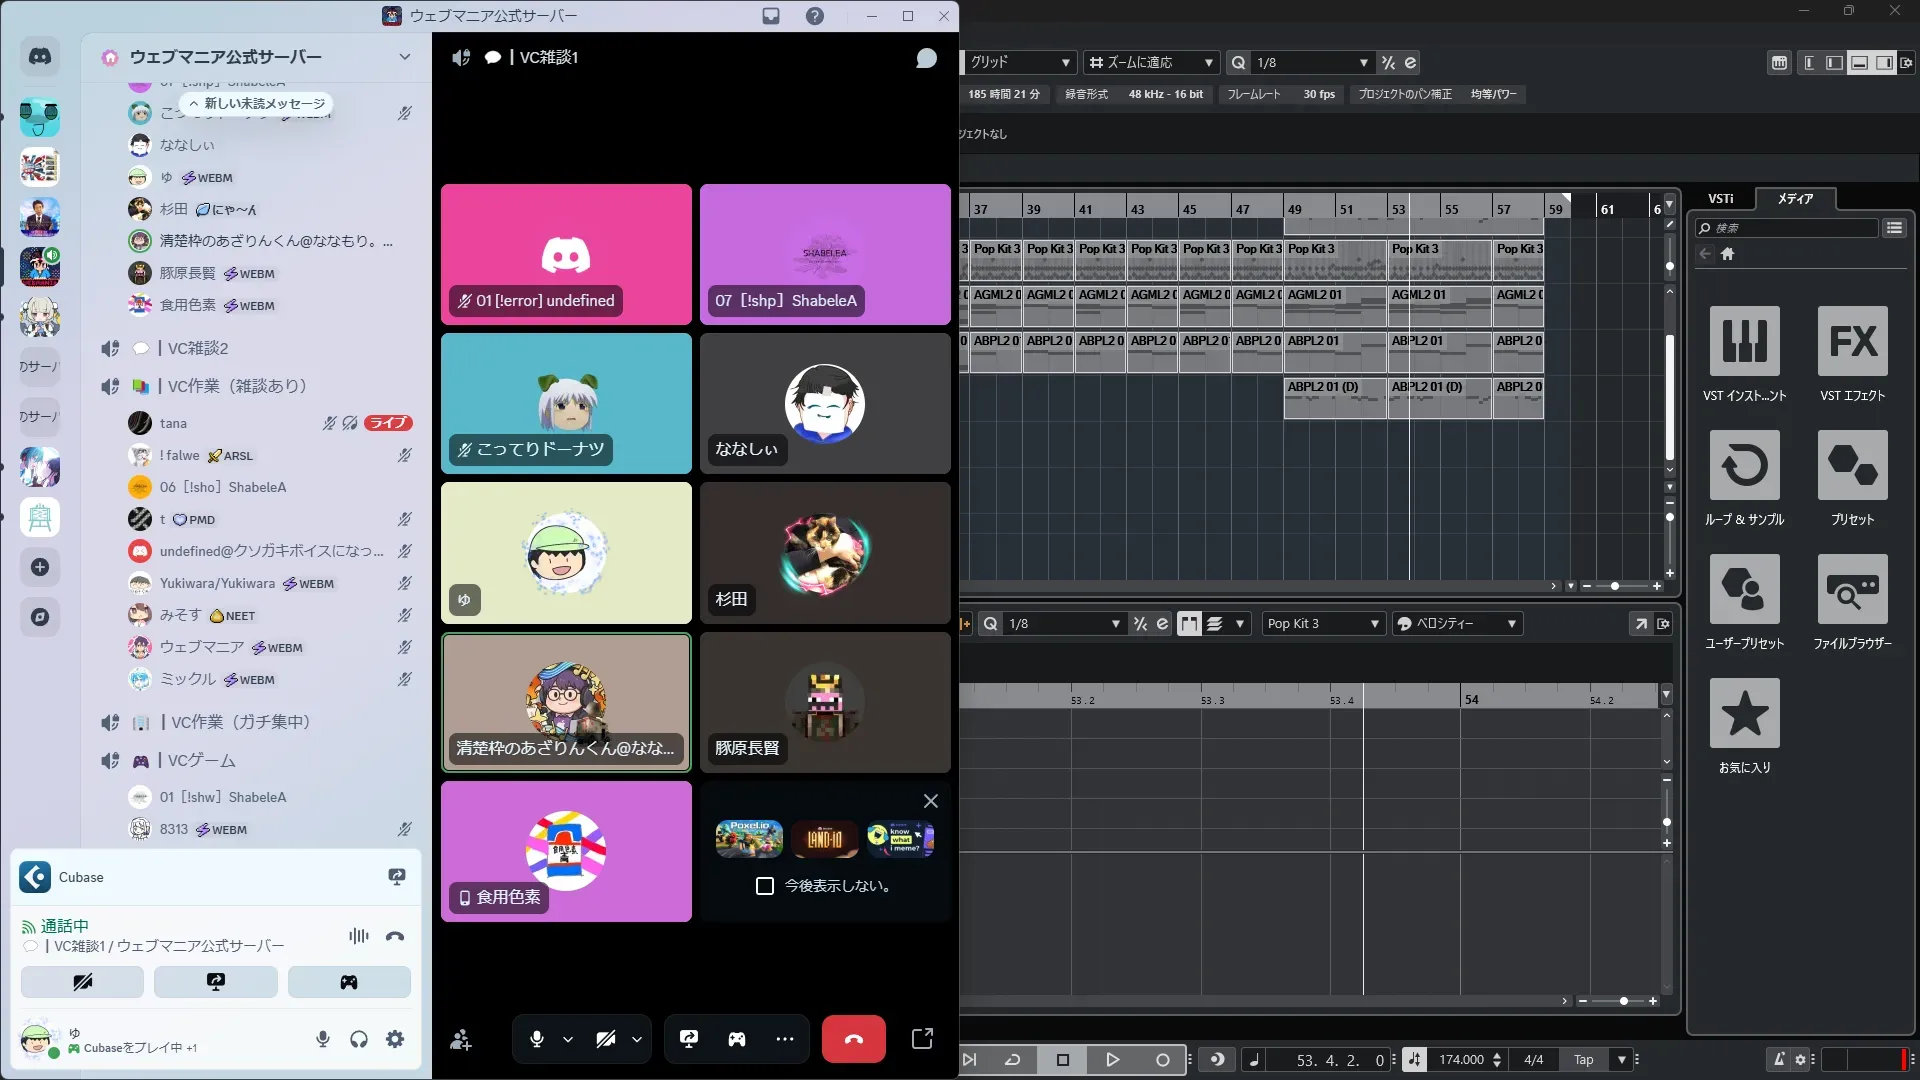This screenshot has width=1920, height=1080.
Task: Switch to the メディア tab
Action: pos(1795,199)
